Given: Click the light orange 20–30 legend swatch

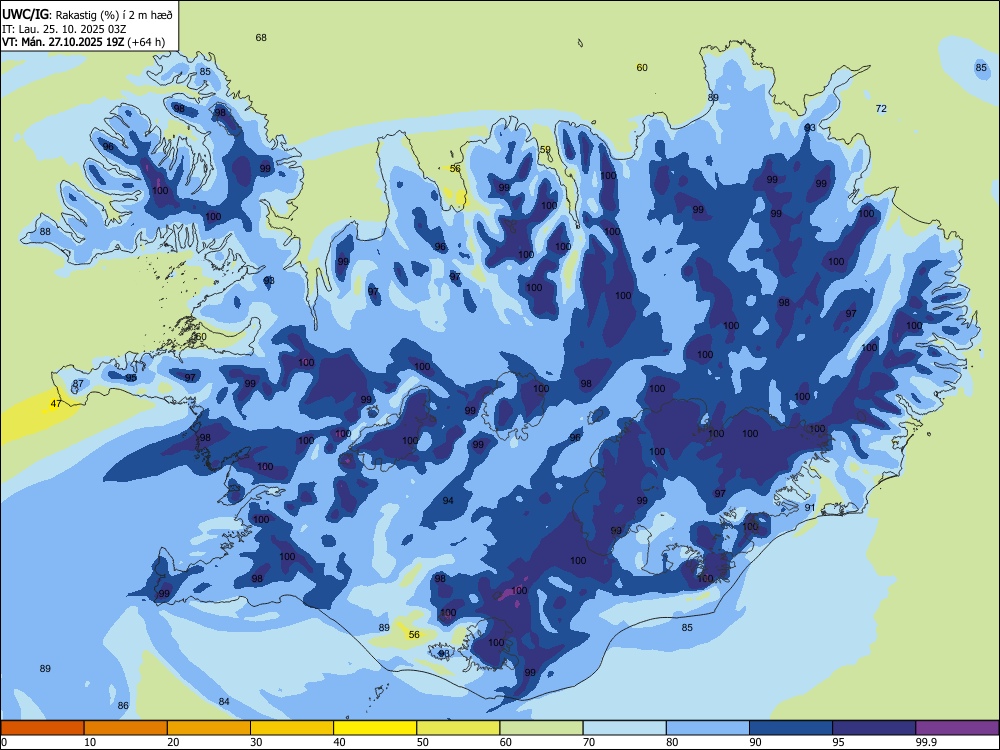Looking at the screenshot, I should (209, 728).
